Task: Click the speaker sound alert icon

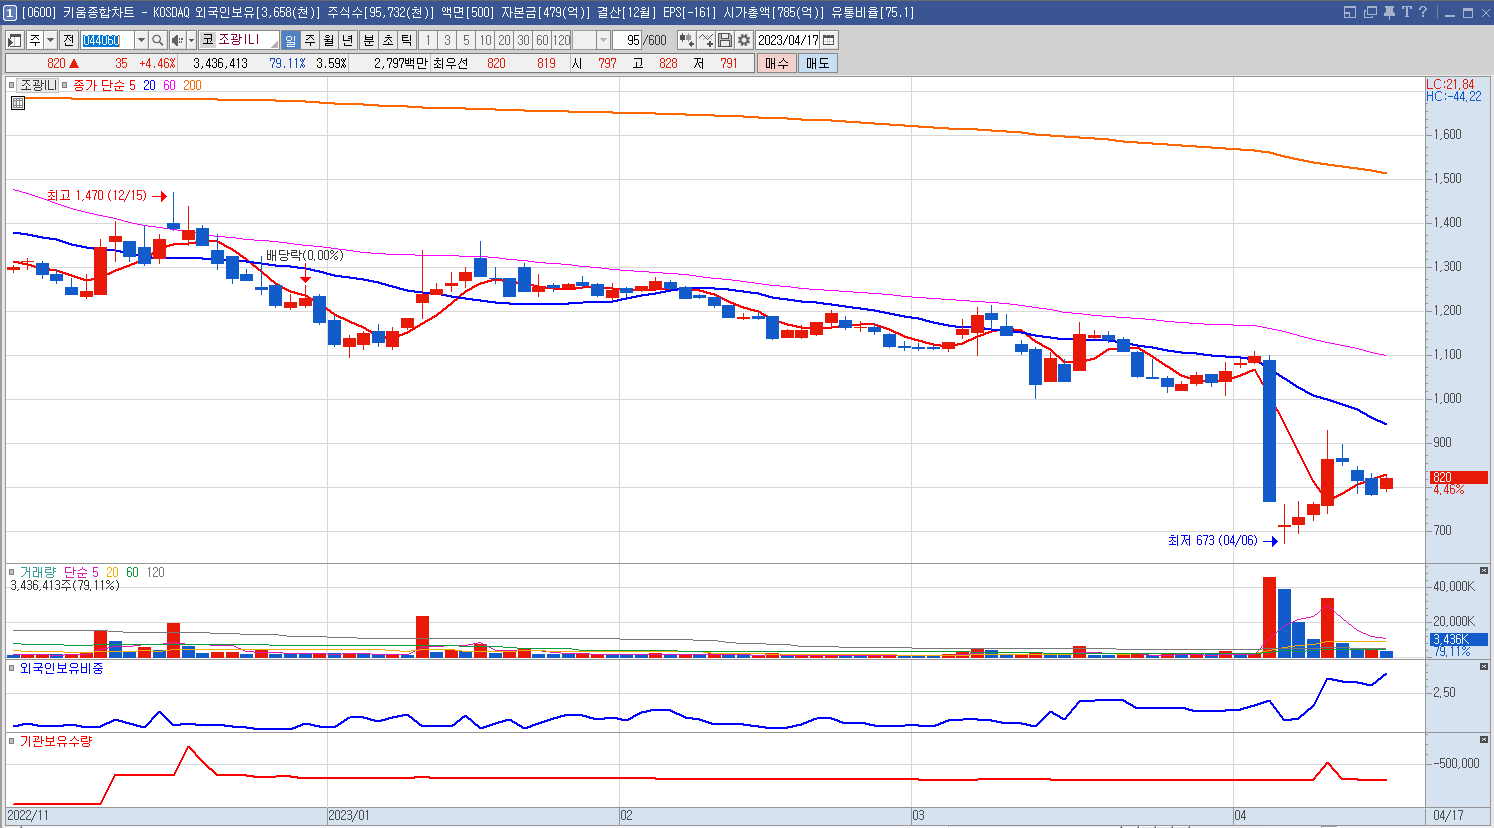Action: (x=177, y=40)
